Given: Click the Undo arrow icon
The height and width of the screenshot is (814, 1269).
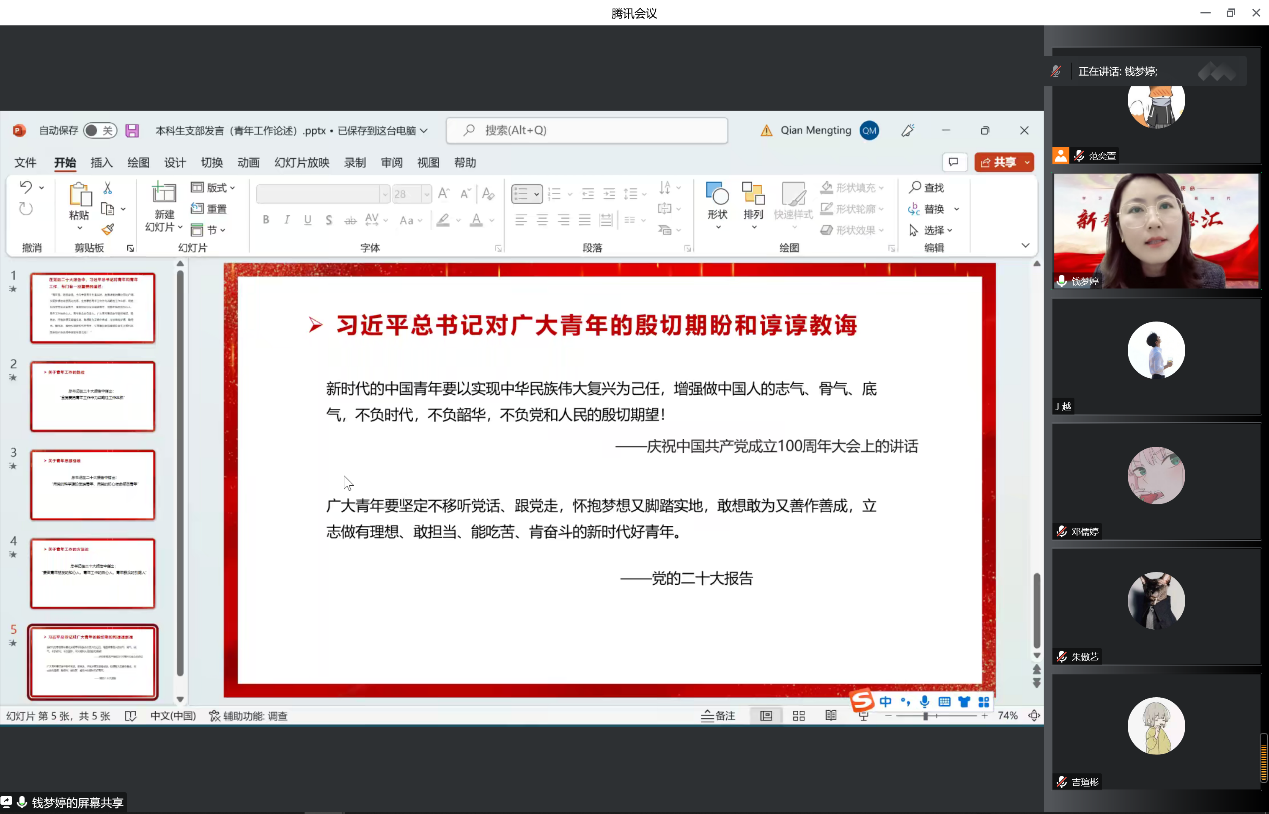Looking at the screenshot, I should pos(26,187).
